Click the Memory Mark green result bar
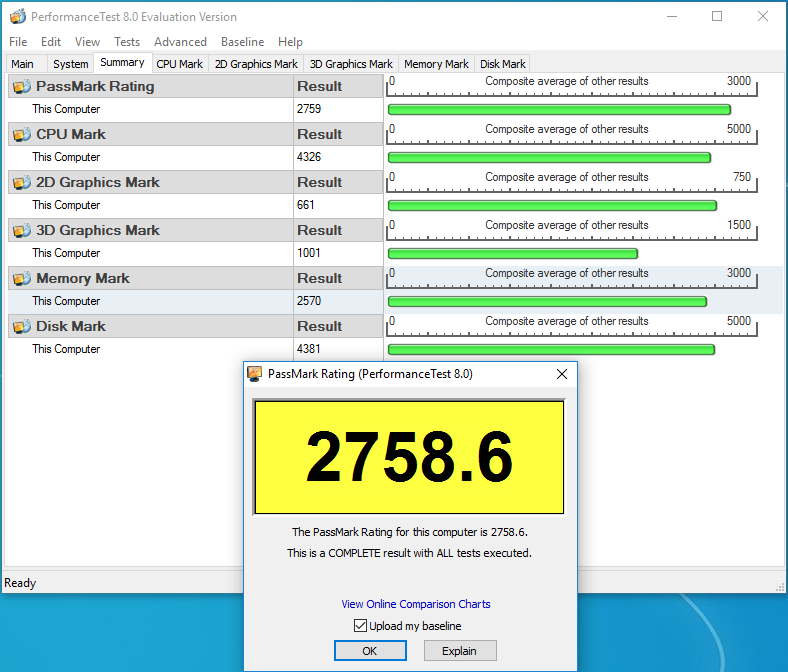This screenshot has width=788, height=672. [x=547, y=302]
